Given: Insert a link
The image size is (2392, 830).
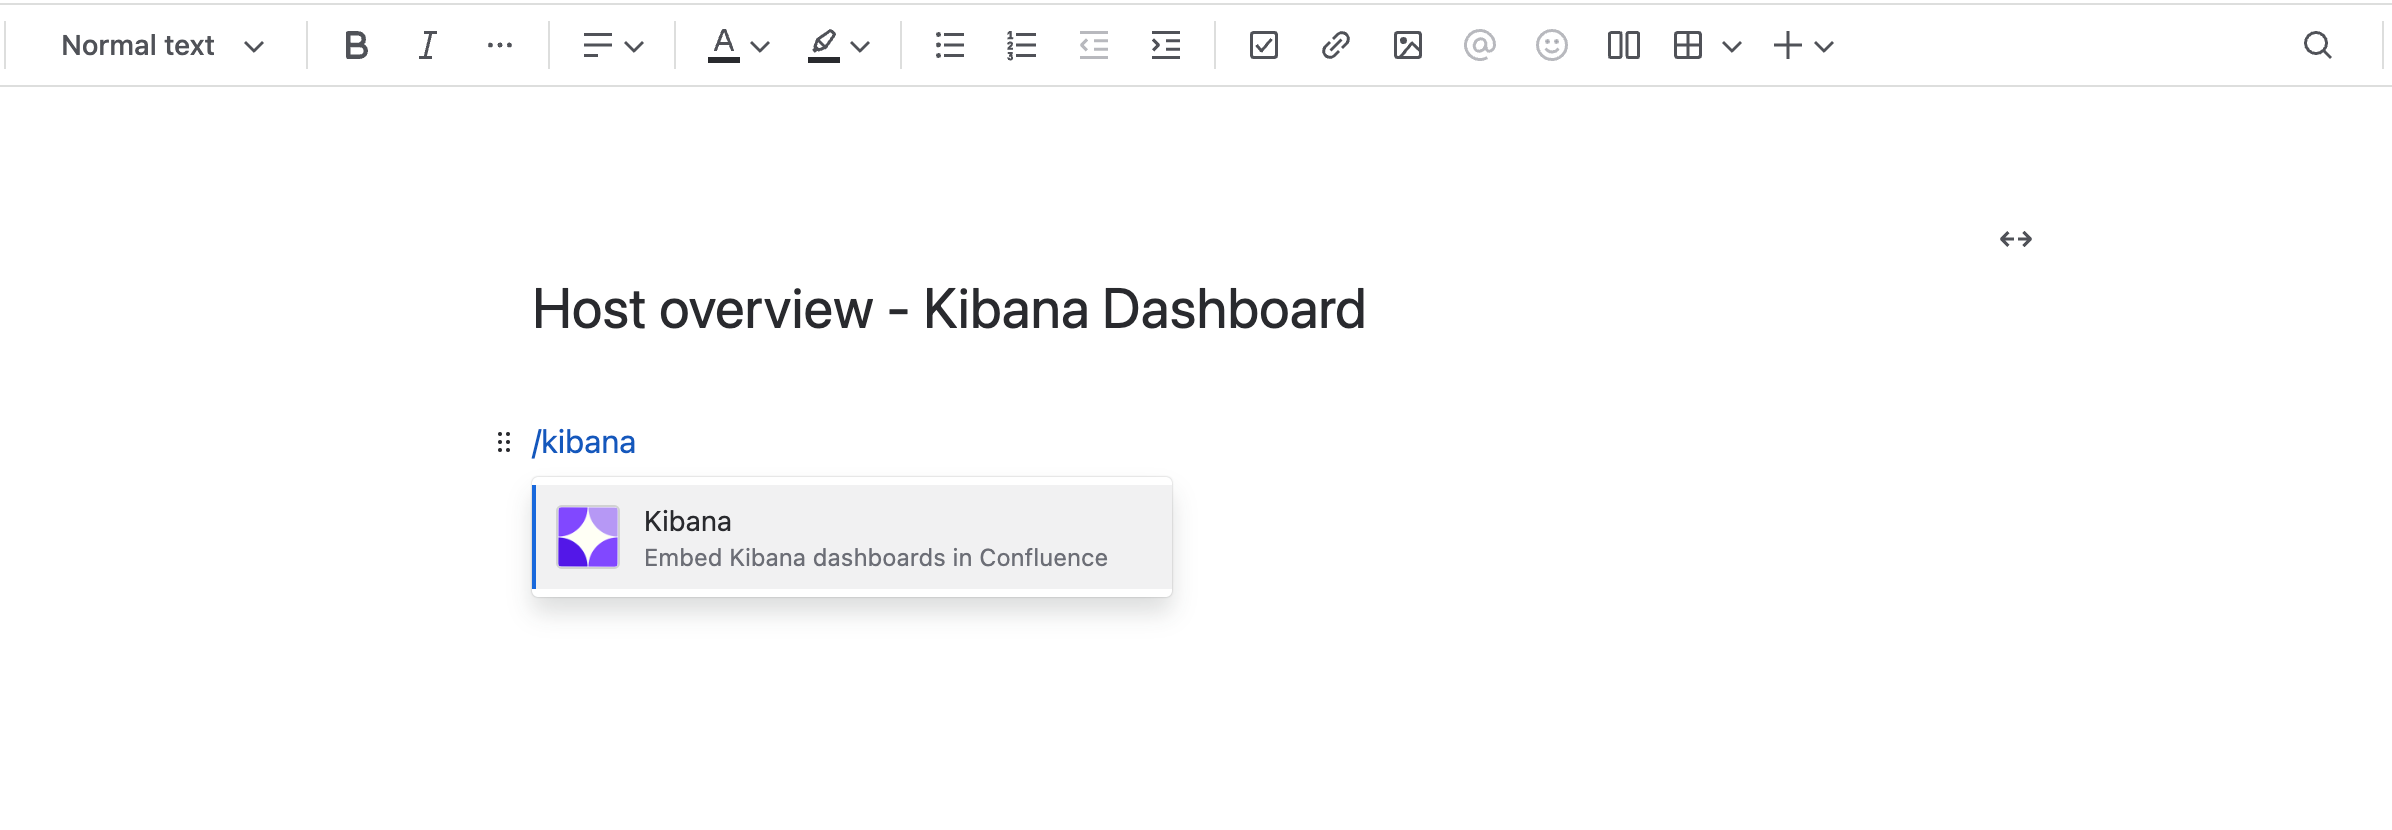Looking at the screenshot, I should pos(1336,45).
